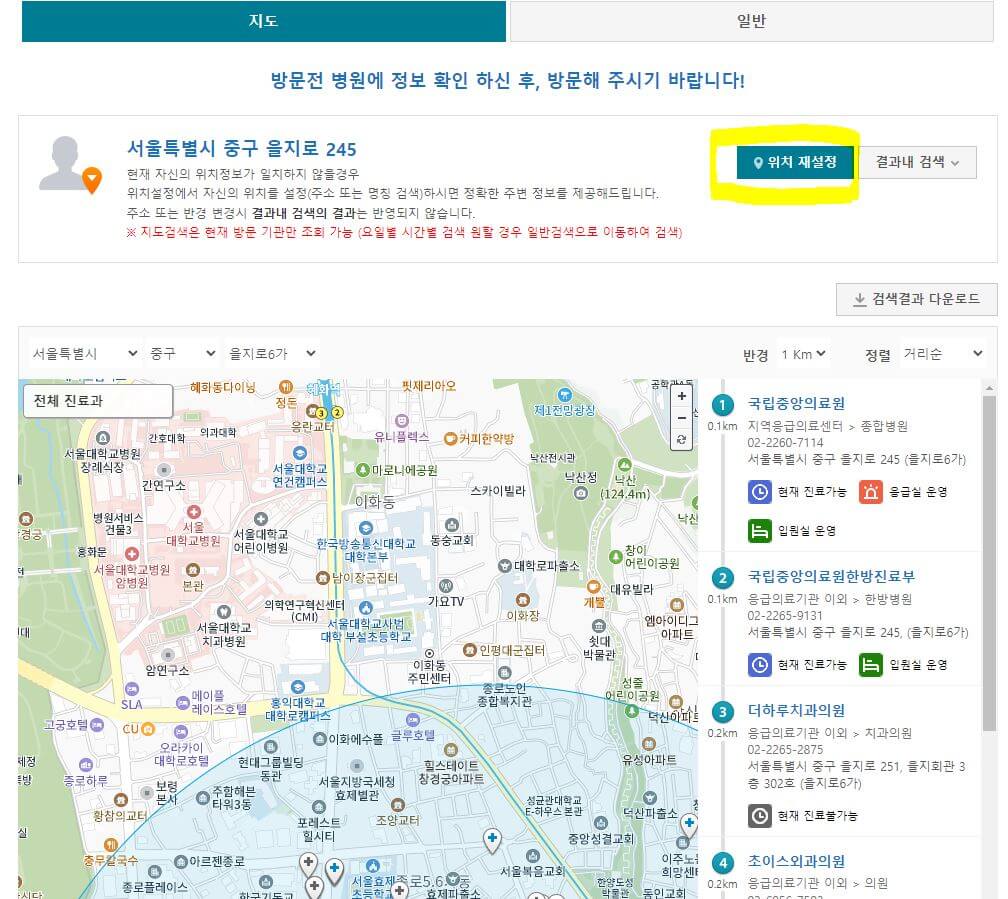Switch to the 지도 tab
The width and height of the screenshot is (1008, 899).
[264, 21]
